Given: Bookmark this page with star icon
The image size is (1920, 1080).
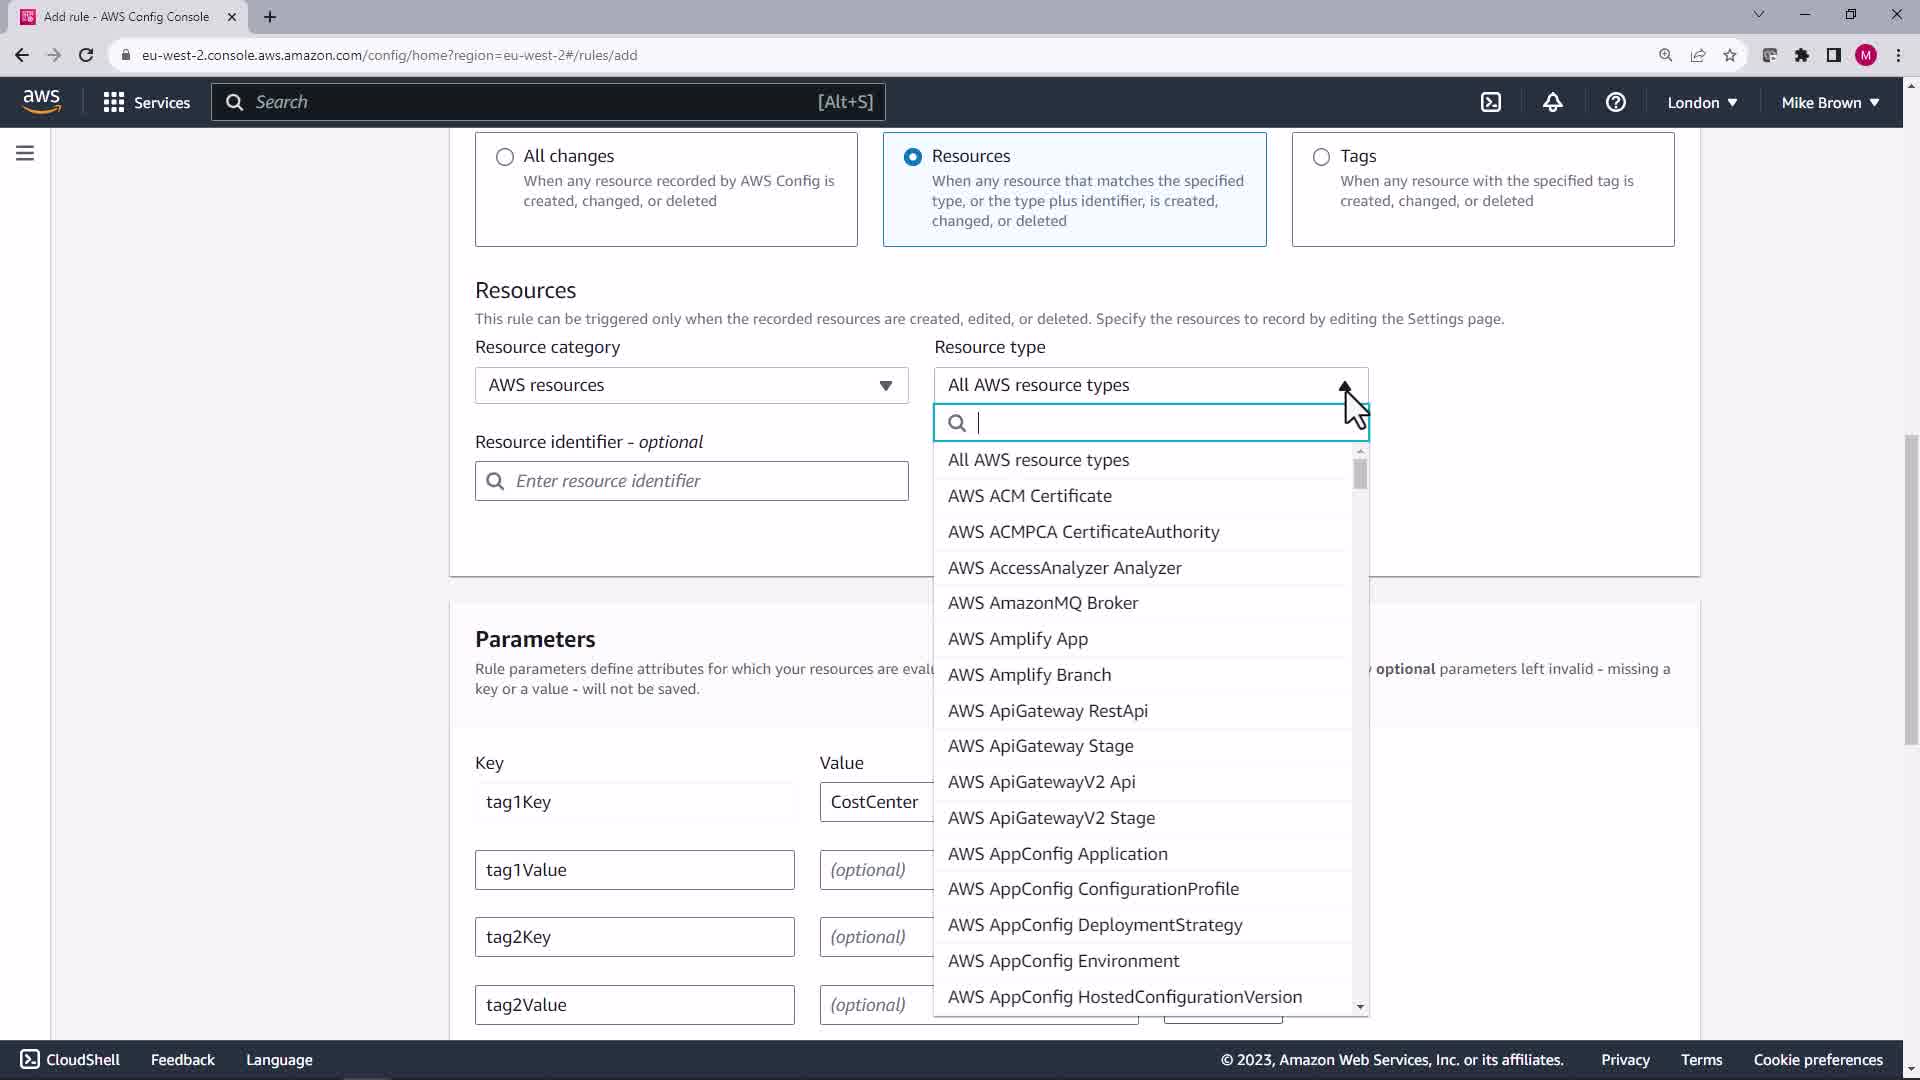Looking at the screenshot, I should coord(1730,55).
